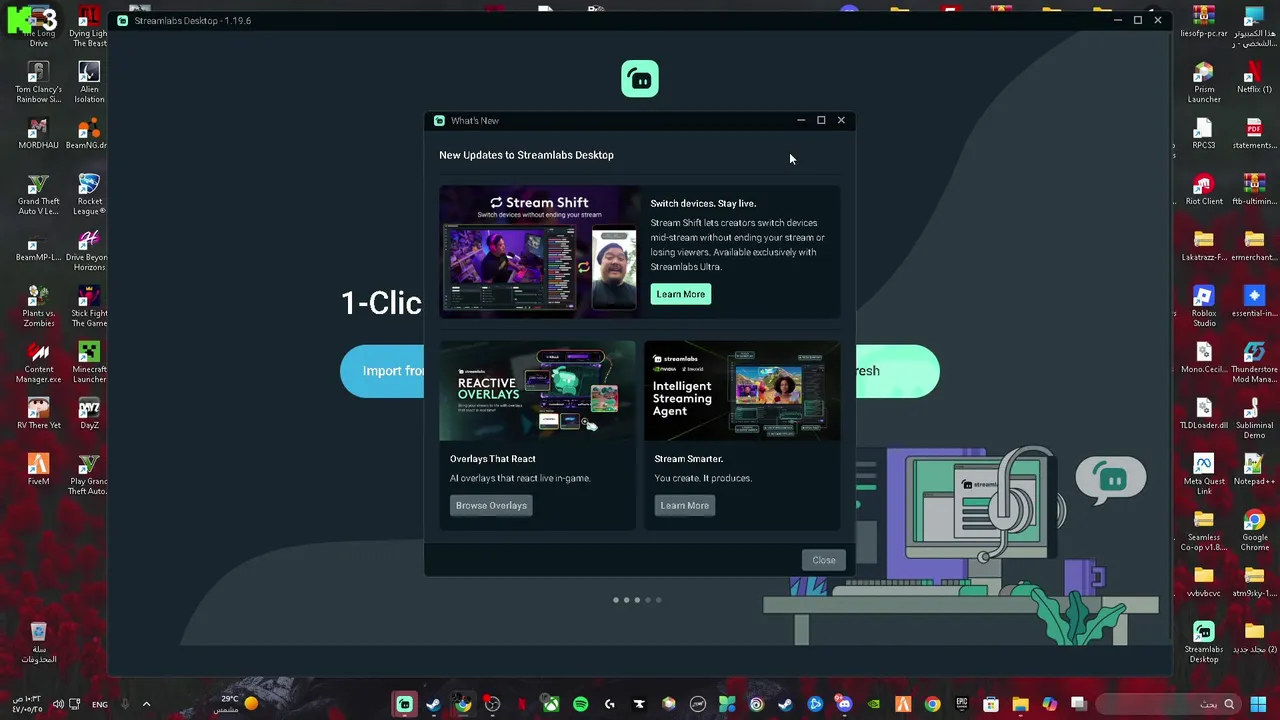Select the TLDLoader.dll file on desktop
The image size is (1280, 720).
click(x=1204, y=414)
